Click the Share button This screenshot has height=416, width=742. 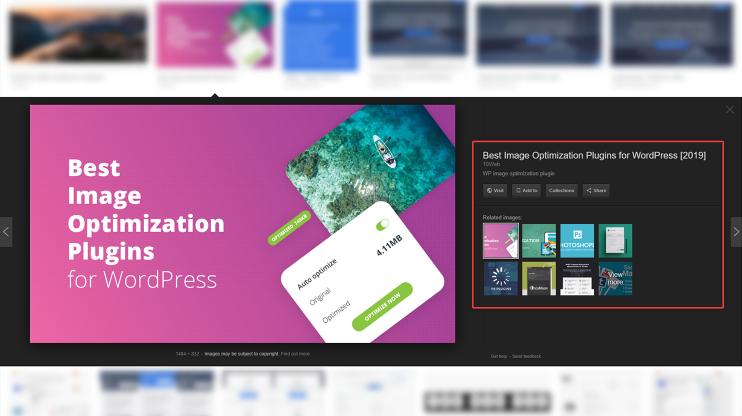(596, 190)
